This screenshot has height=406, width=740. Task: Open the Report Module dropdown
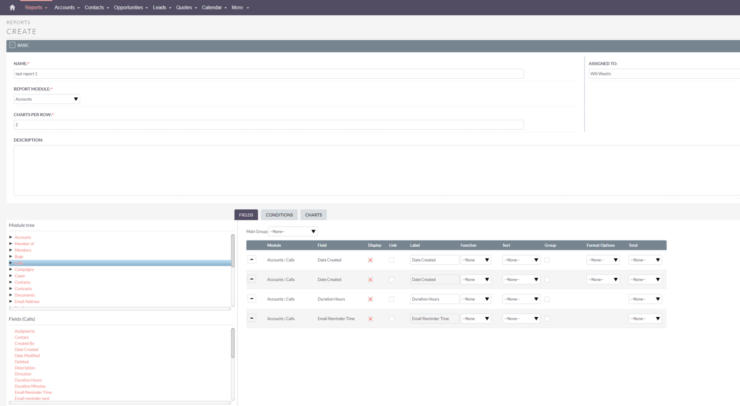pos(47,99)
